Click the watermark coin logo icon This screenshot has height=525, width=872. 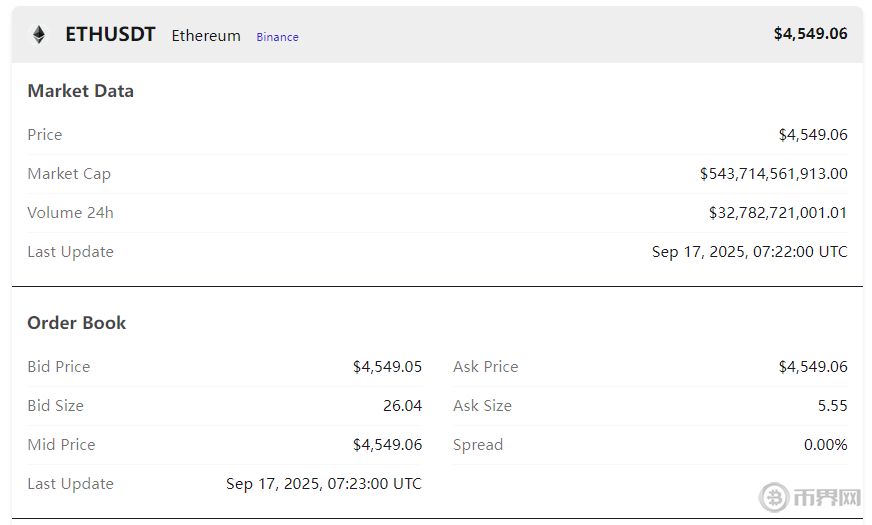(774, 497)
